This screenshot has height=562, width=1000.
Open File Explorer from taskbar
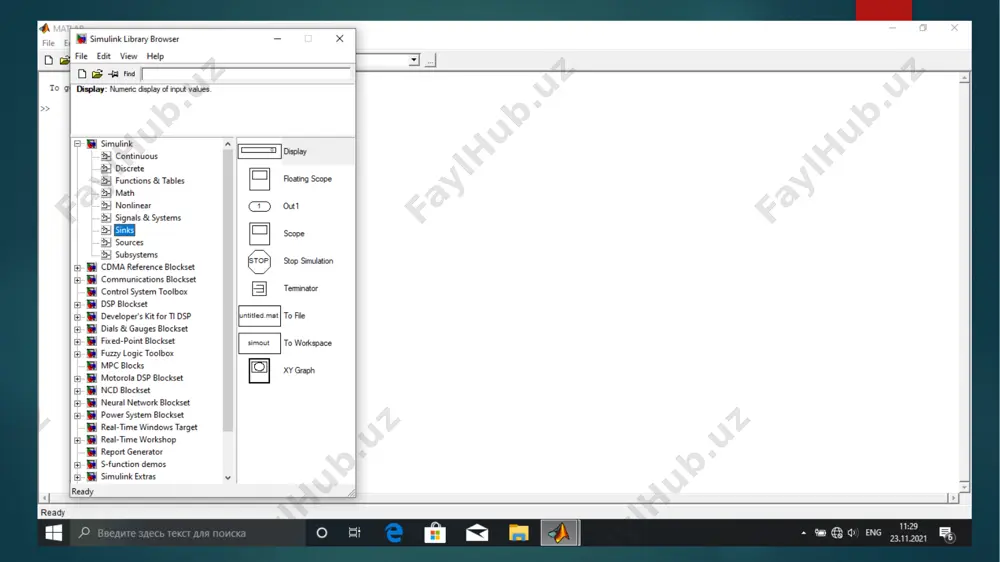point(518,533)
